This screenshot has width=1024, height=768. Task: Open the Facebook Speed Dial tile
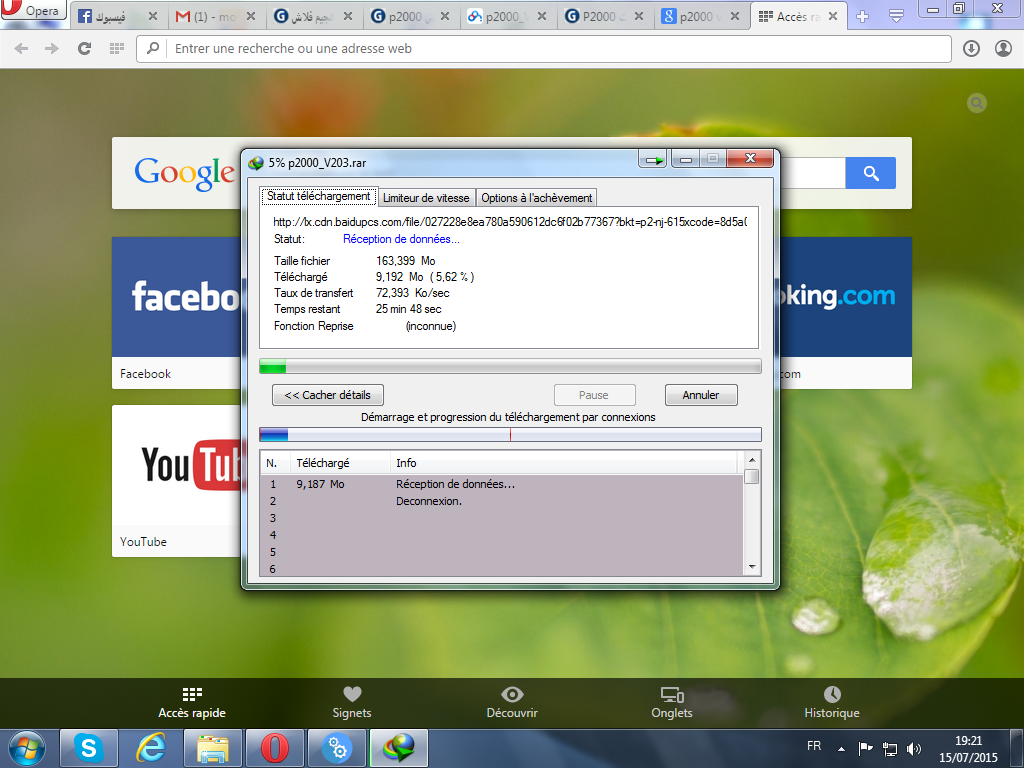coord(176,313)
